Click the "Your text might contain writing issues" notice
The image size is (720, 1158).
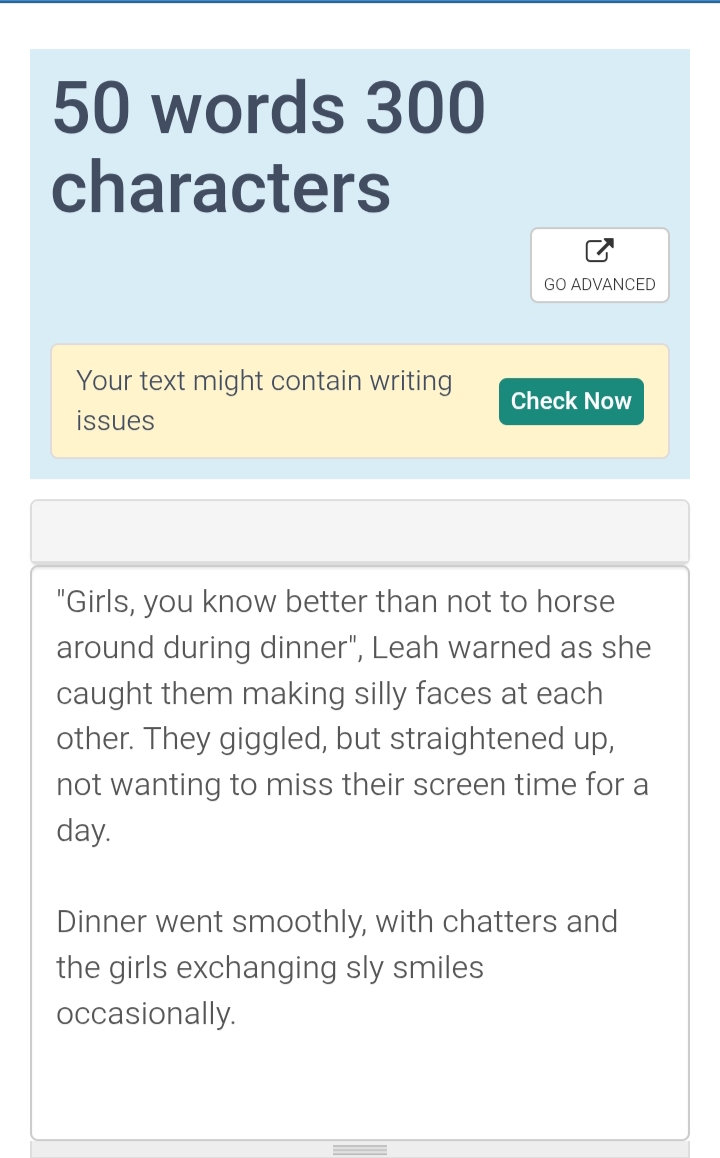click(x=264, y=401)
